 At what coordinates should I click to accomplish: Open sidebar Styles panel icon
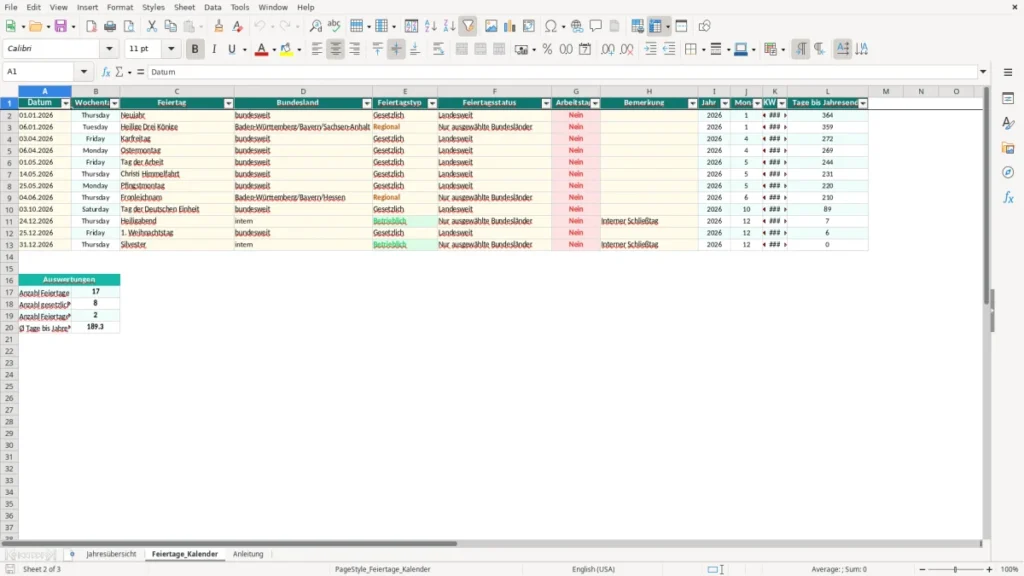point(1008,123)
